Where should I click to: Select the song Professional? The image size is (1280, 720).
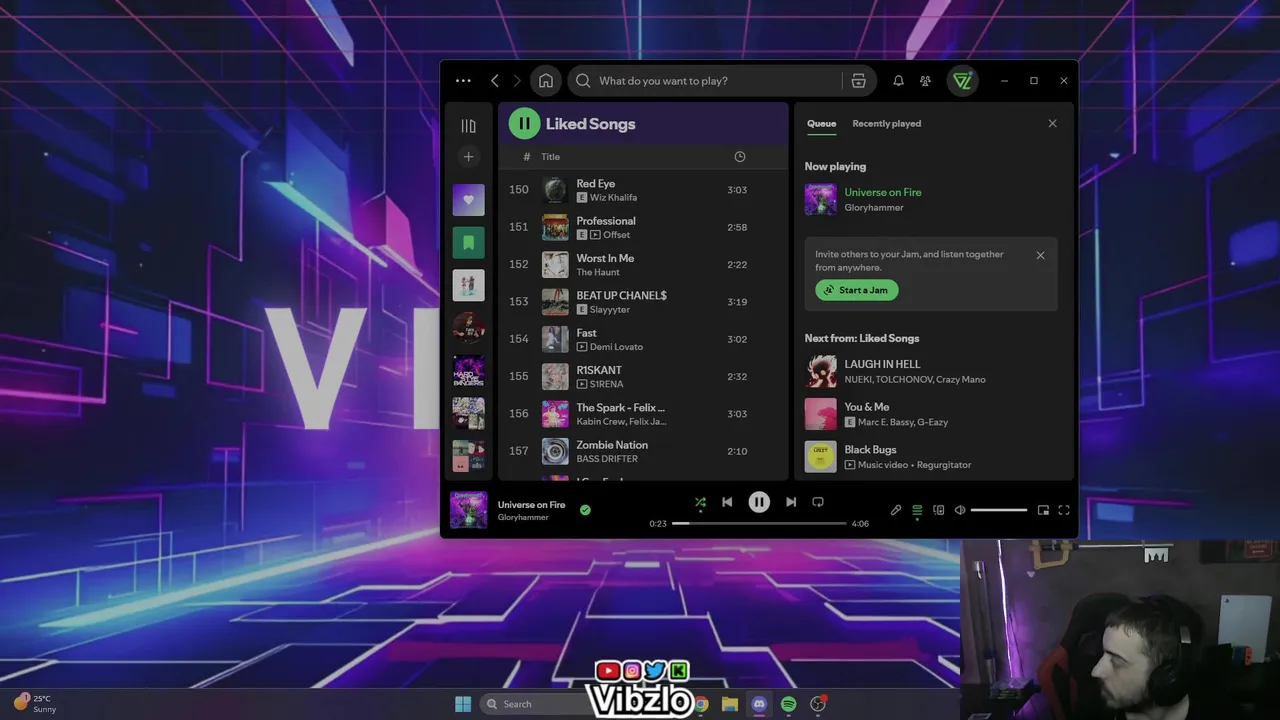click(x=606, y=221)
